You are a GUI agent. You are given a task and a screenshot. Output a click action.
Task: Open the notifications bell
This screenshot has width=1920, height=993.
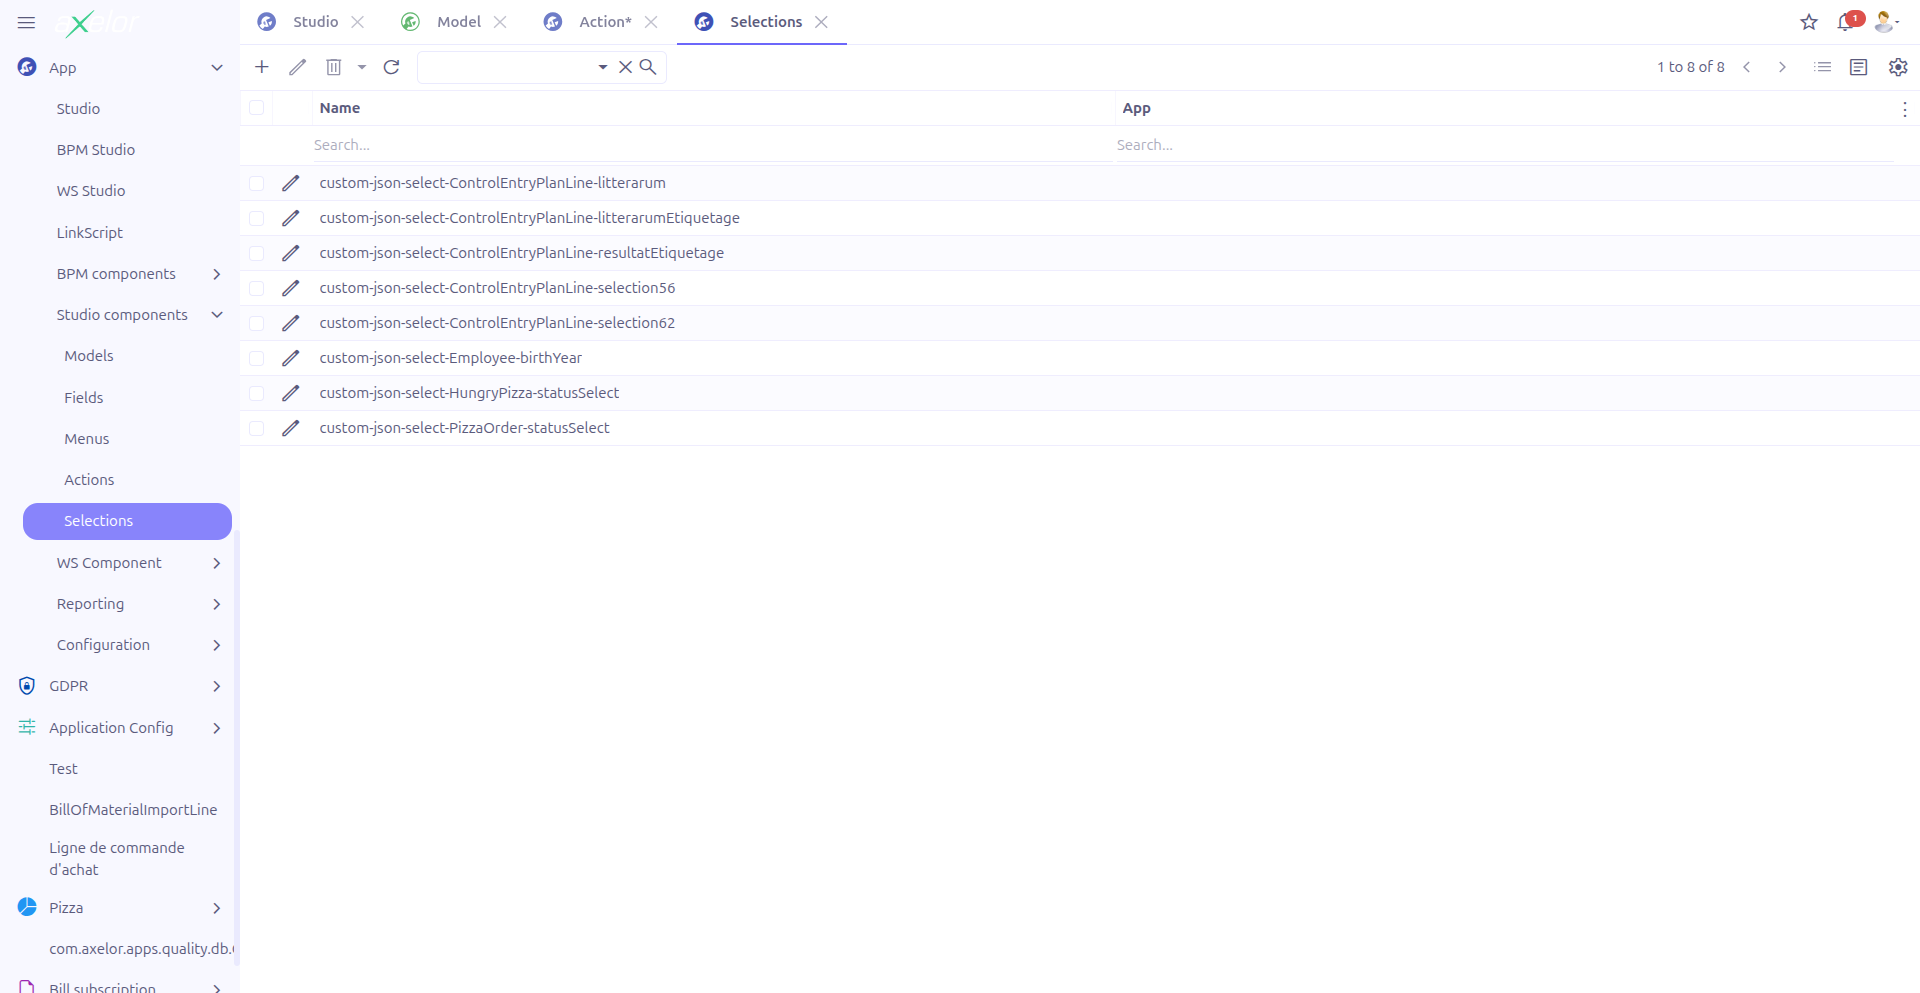(x=1845, y=22)
